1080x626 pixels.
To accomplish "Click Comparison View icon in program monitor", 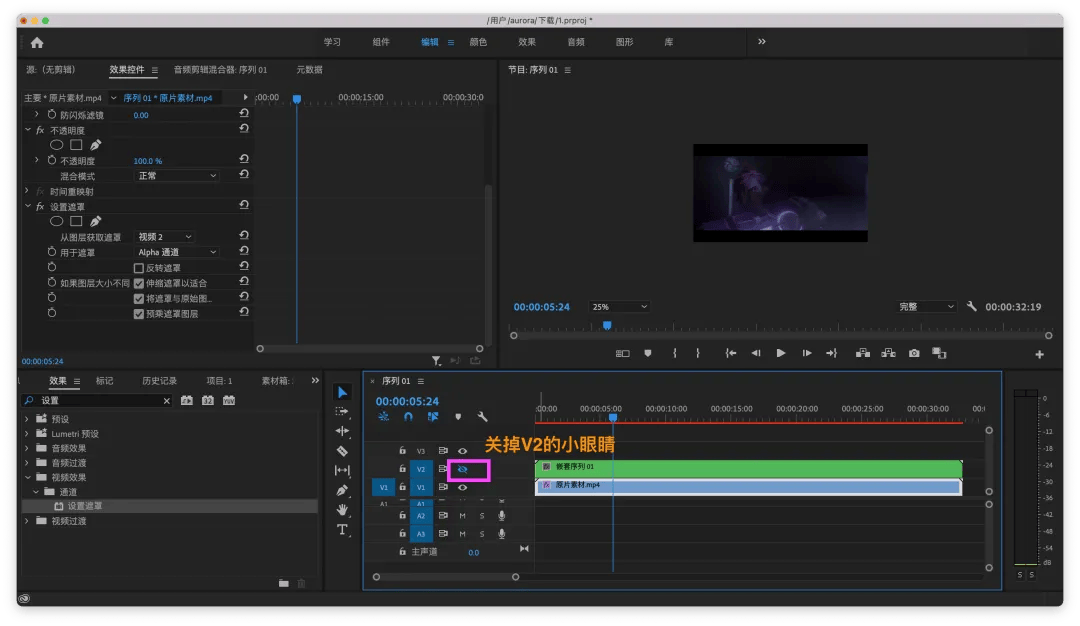I will click(x=939, y=353).
